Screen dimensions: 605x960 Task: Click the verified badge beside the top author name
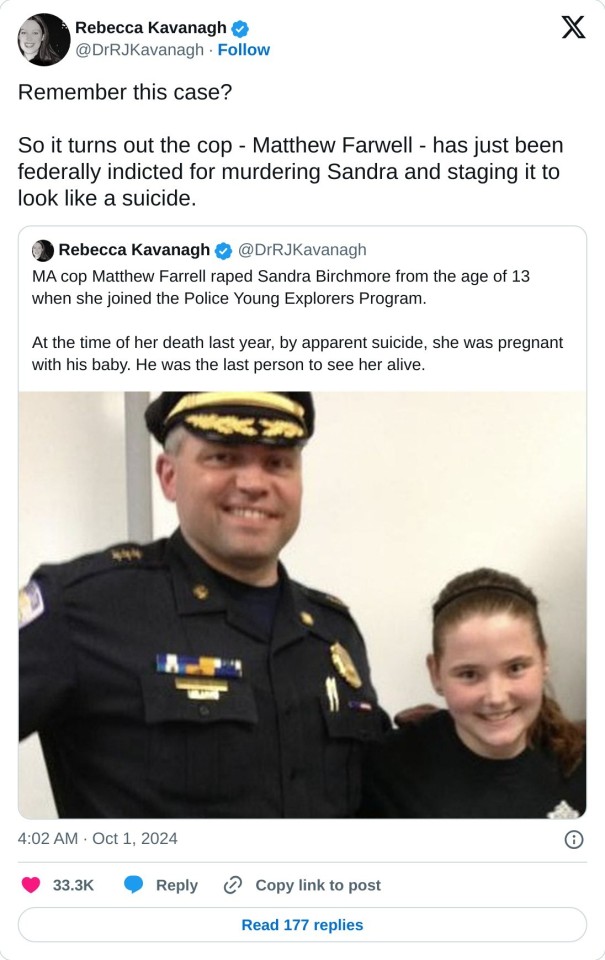click(241, 28)
